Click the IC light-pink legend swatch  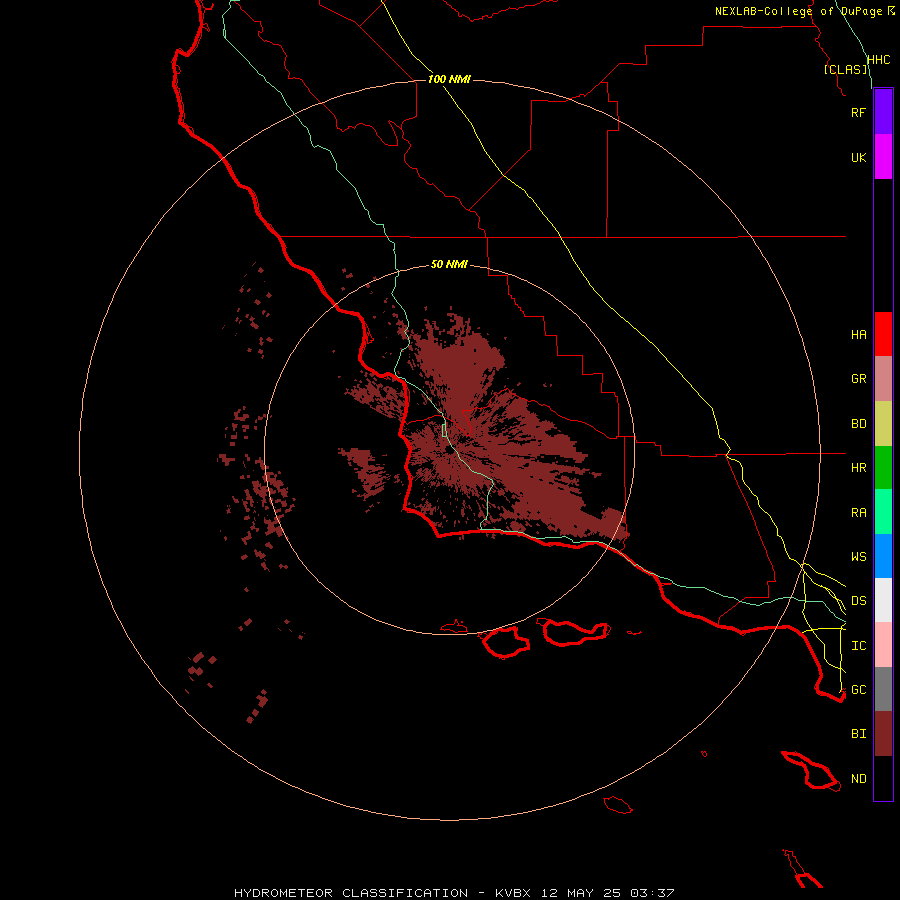[883, 645]
